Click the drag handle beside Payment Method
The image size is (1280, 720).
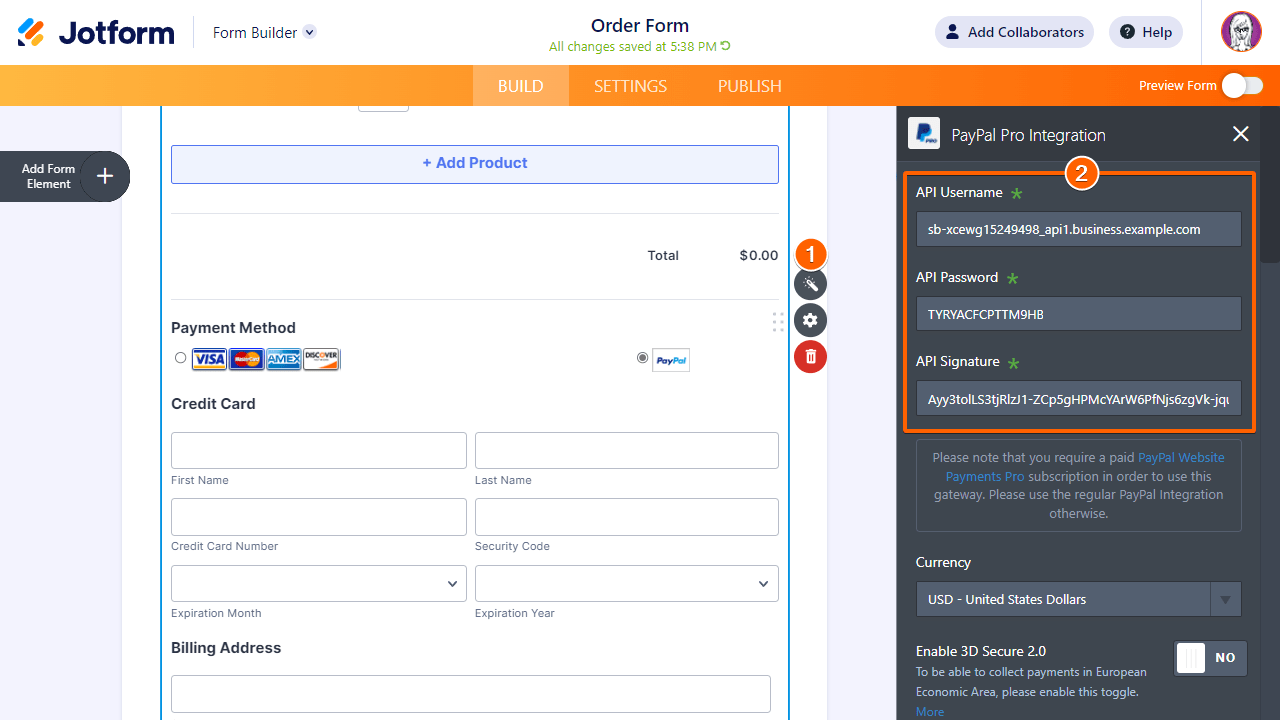[x=778, y=322]
